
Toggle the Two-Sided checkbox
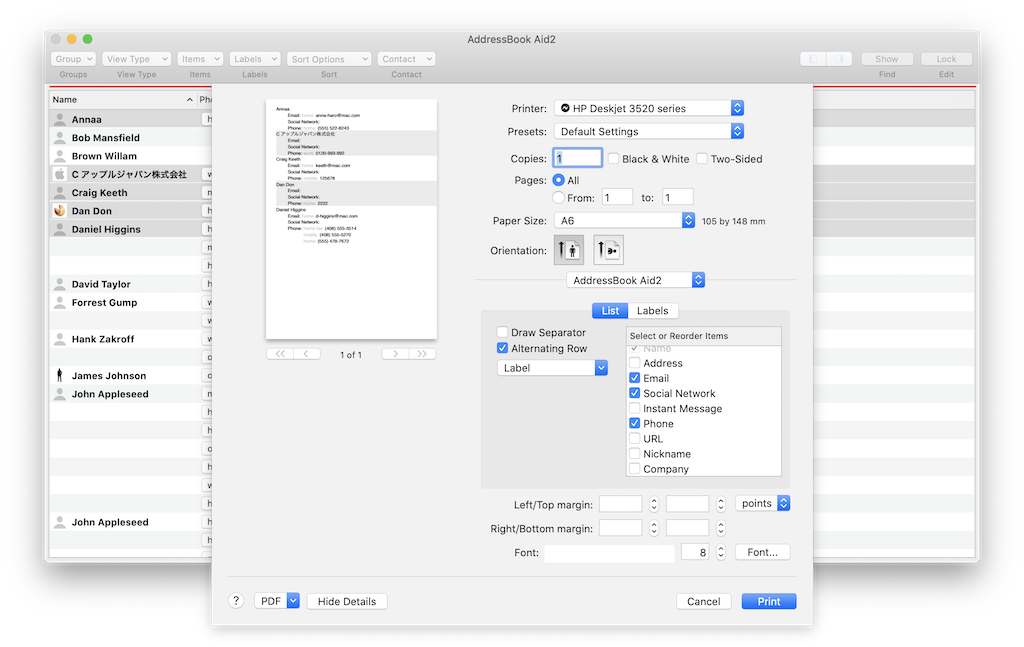[x=702, y=159]
